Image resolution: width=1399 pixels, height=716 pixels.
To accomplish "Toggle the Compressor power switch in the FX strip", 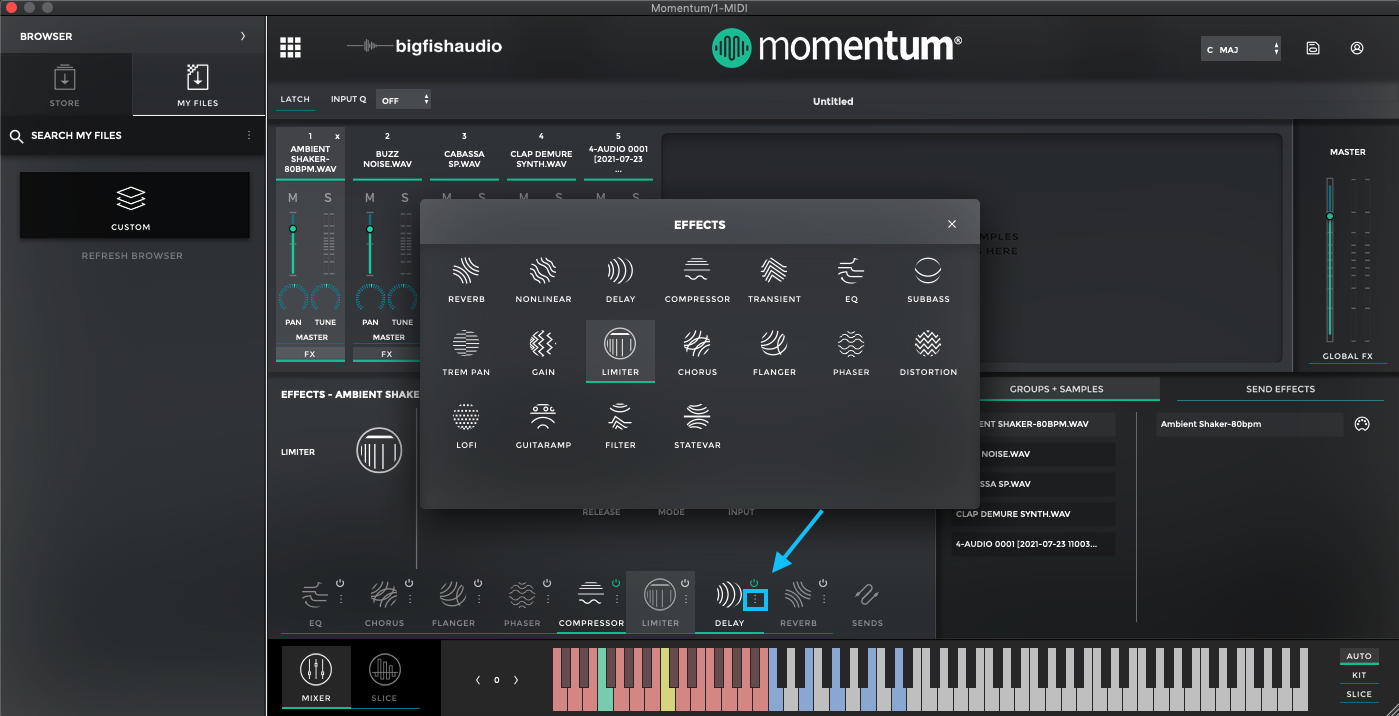I will pos(618,585).
